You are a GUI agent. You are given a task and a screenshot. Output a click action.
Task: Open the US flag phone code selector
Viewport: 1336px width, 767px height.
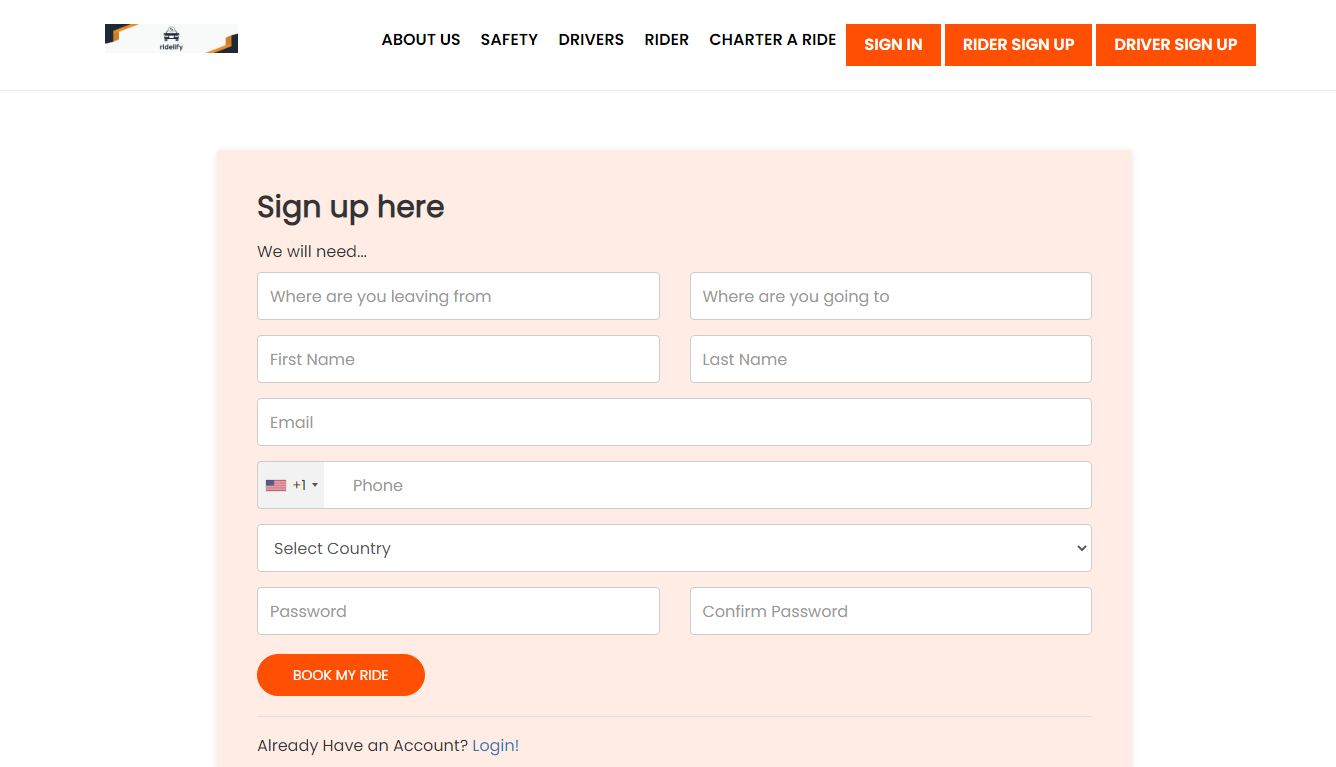tap(291, 485)
